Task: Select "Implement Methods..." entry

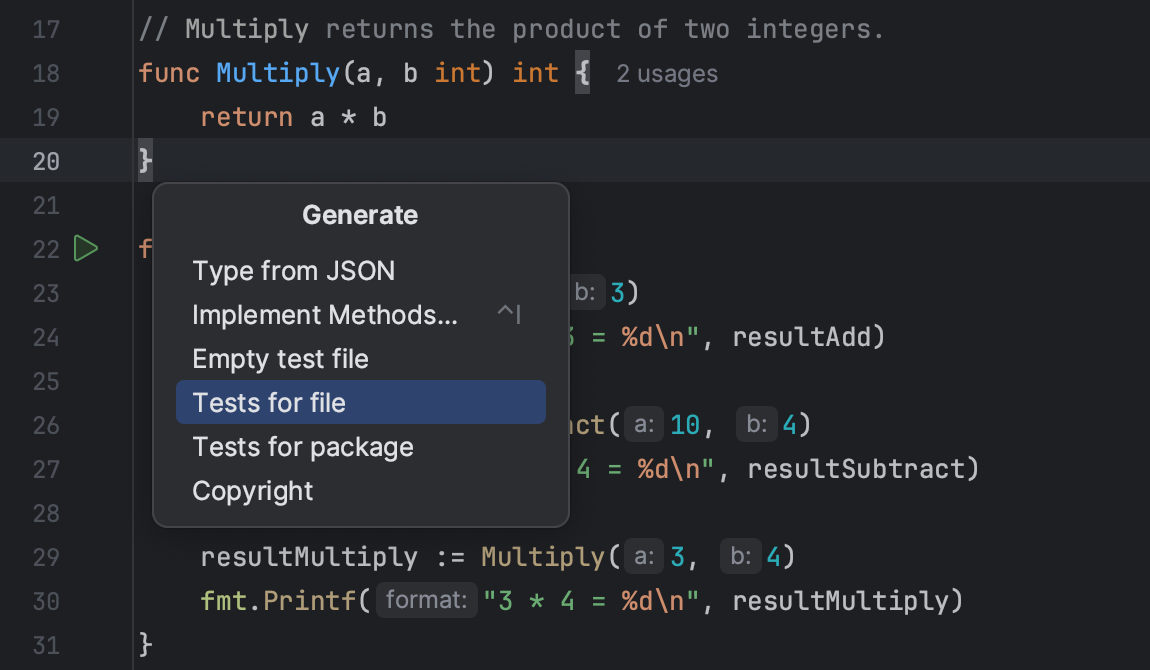Action: pos(325,314)
